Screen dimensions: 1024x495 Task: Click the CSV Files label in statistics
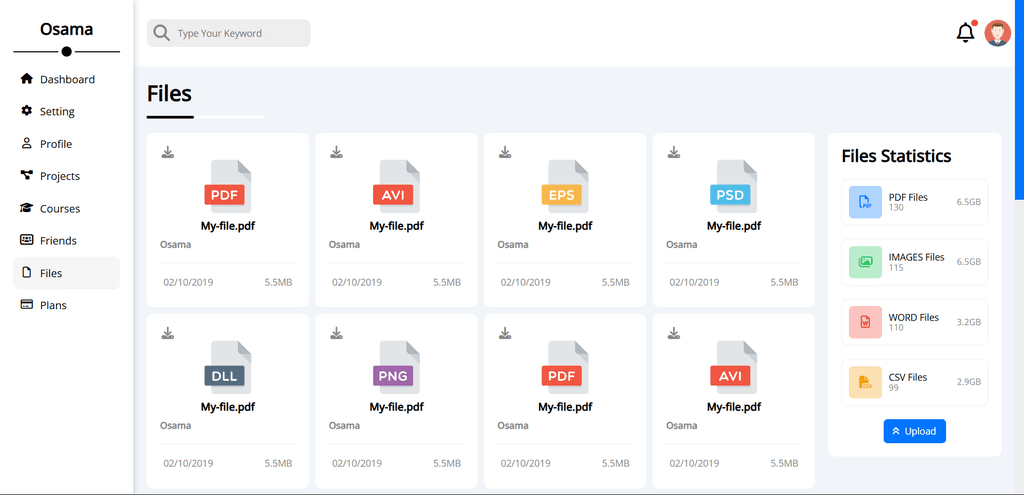pos(908,377)
